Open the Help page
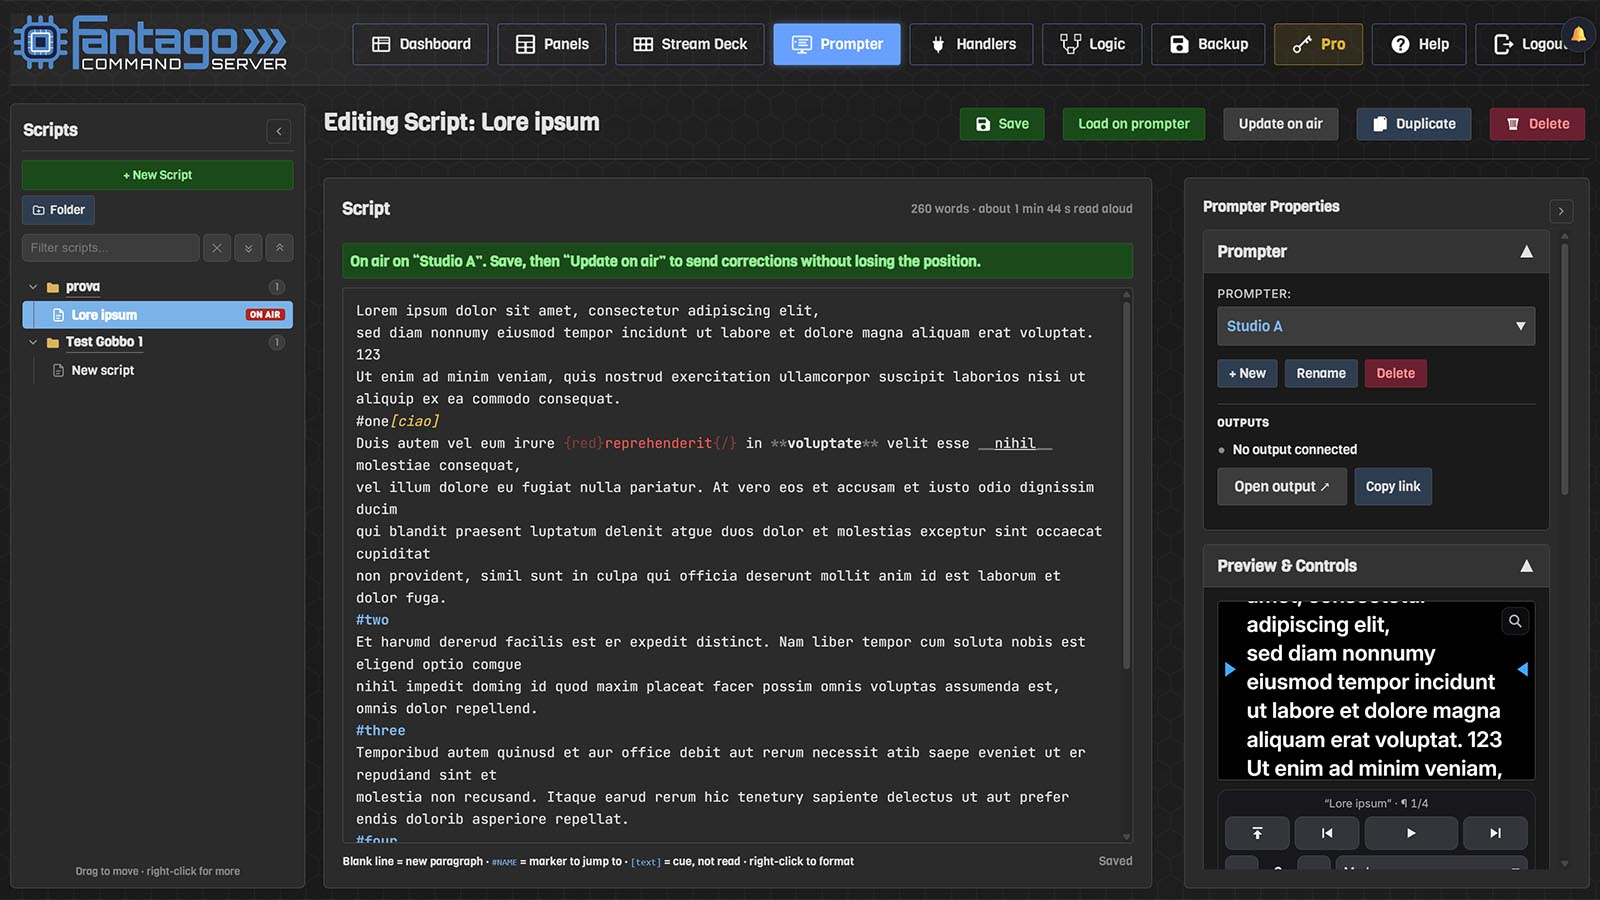The height and width of the screenshot is (900, 1600). (x=1419, y=44)
